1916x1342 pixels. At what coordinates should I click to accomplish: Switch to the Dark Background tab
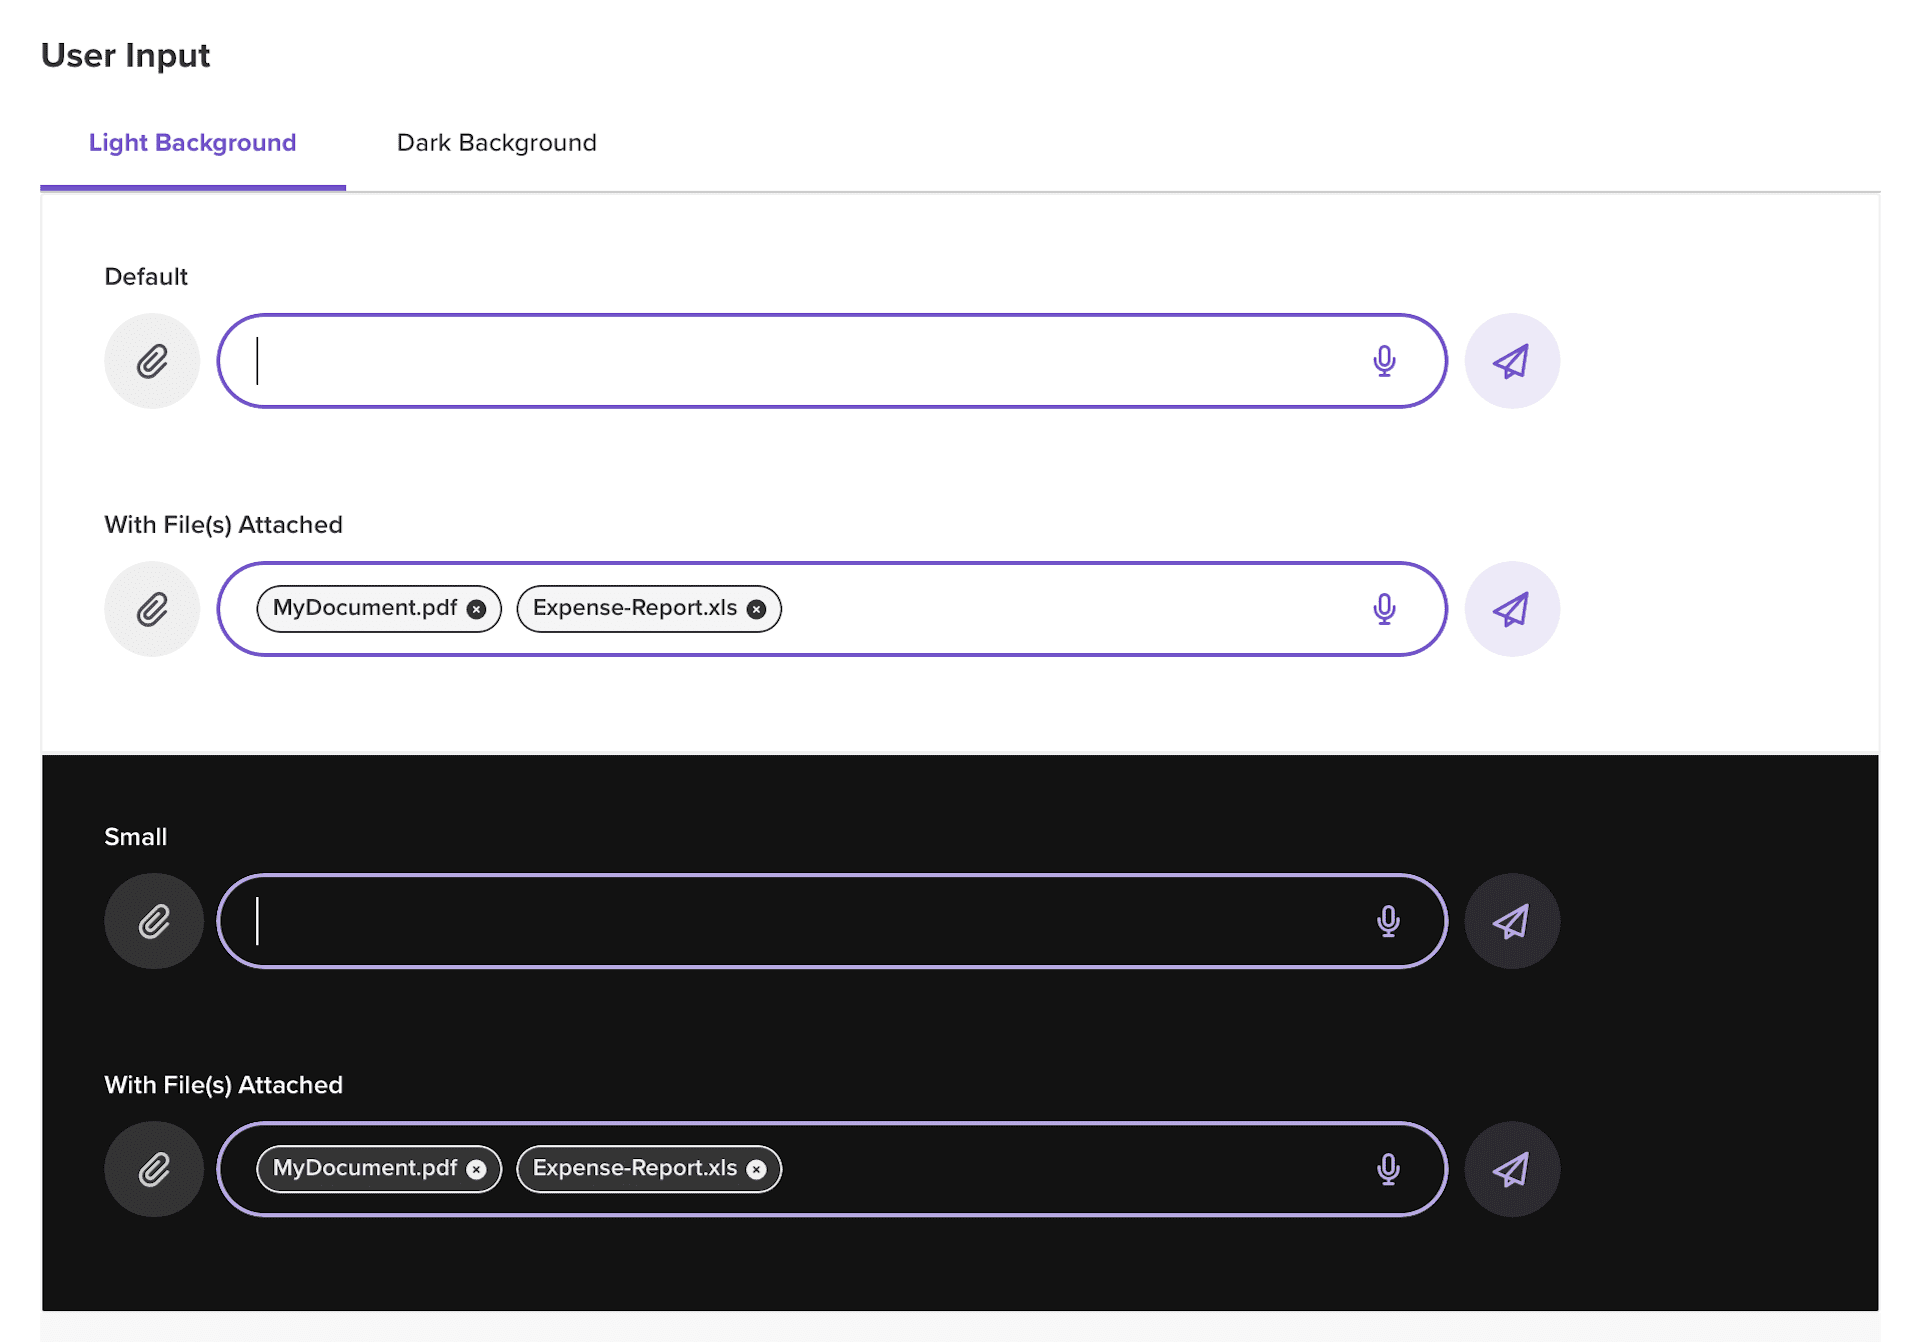497,143
